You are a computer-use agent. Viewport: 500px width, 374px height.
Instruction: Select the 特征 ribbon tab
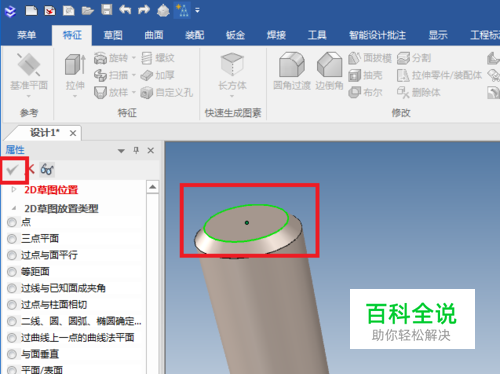point(72,35)
